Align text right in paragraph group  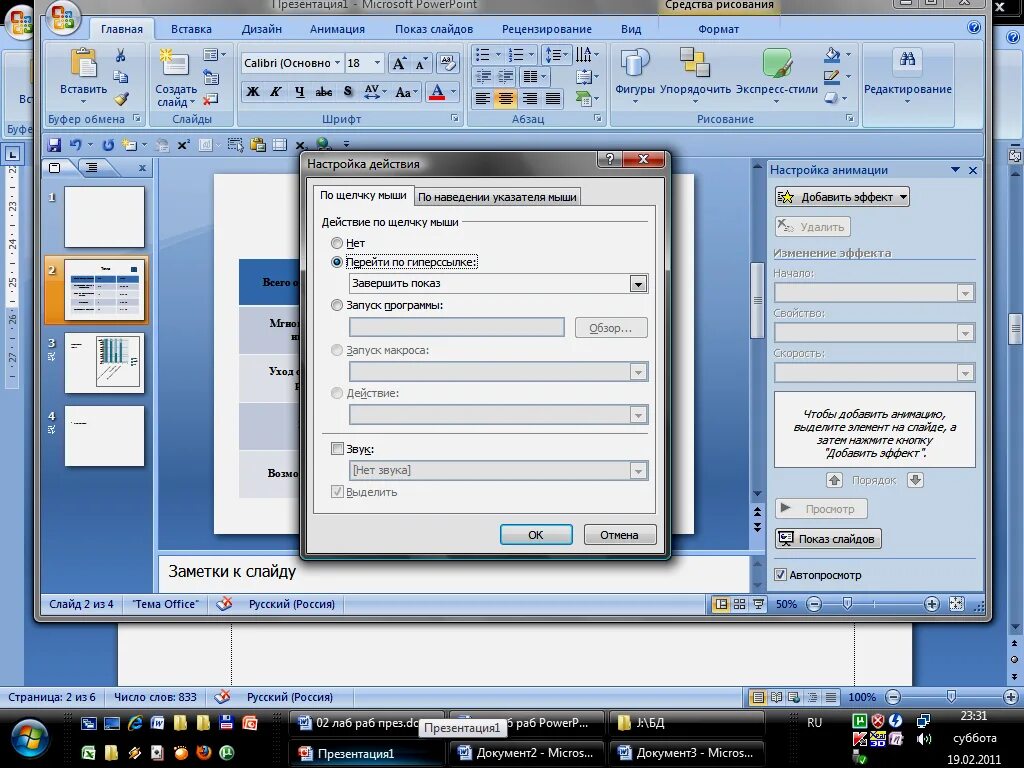coord(530,98)
